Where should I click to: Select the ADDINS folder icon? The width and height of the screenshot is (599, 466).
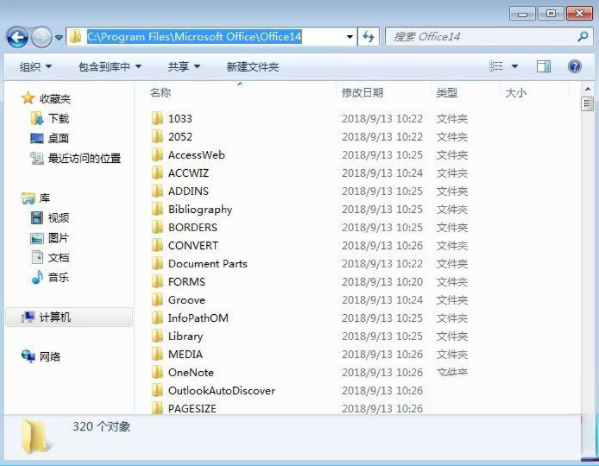point(157,191)
